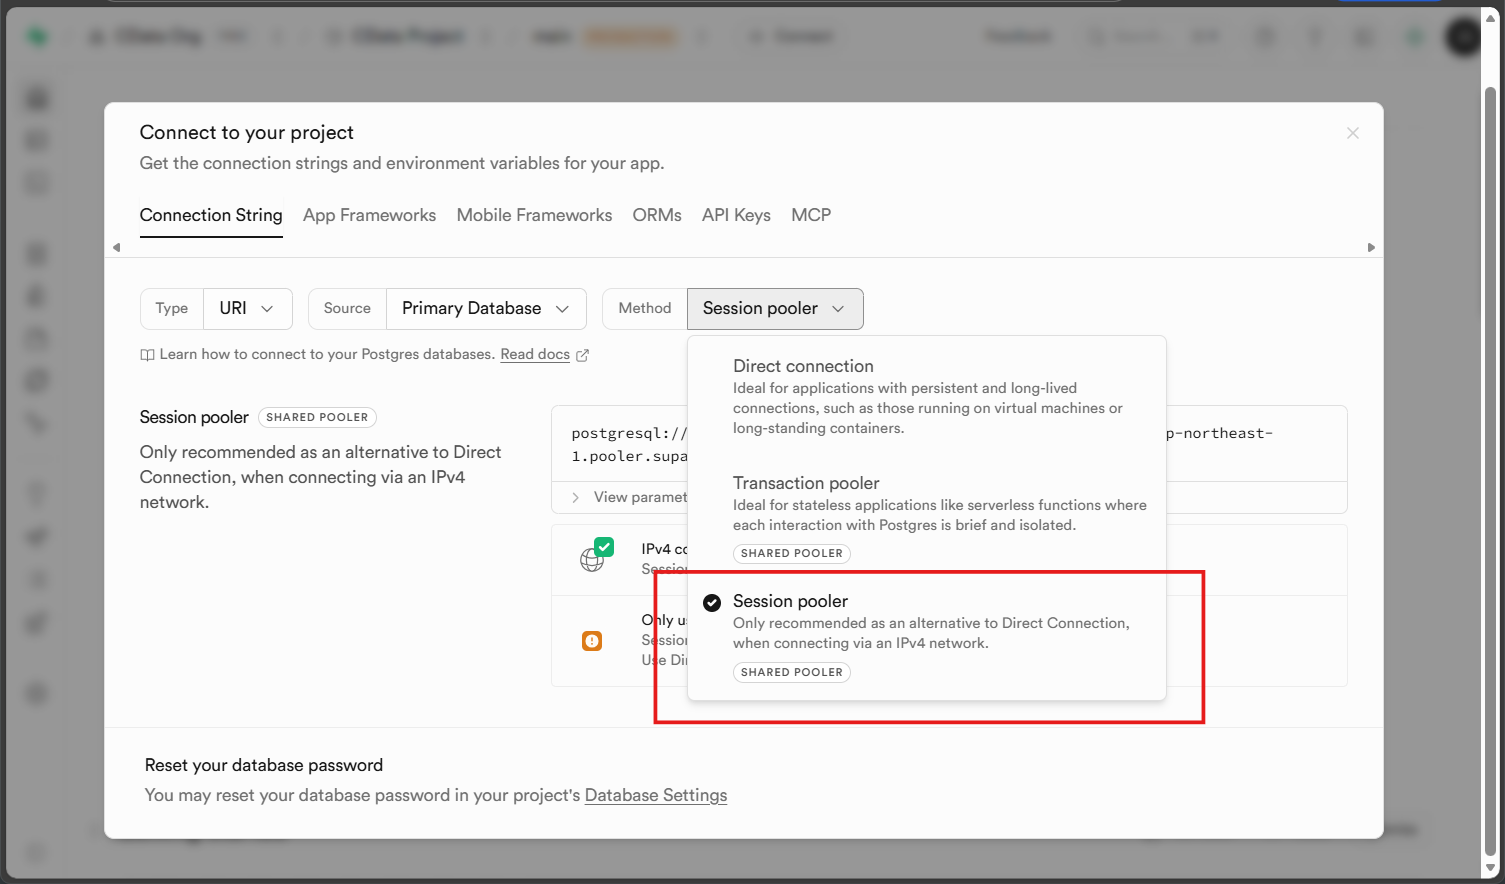Expand the View parameters section
This screenshot has height=884, width=1505.
click(x=630, y=497)
